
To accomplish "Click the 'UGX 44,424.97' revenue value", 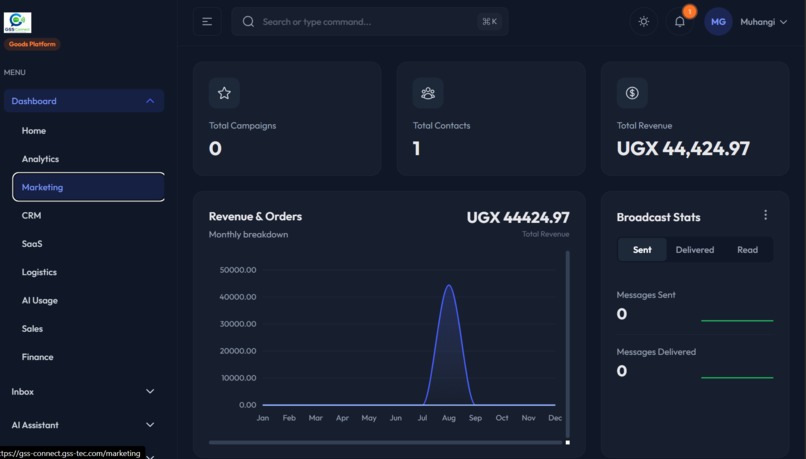I will click(x=683, y=149).
